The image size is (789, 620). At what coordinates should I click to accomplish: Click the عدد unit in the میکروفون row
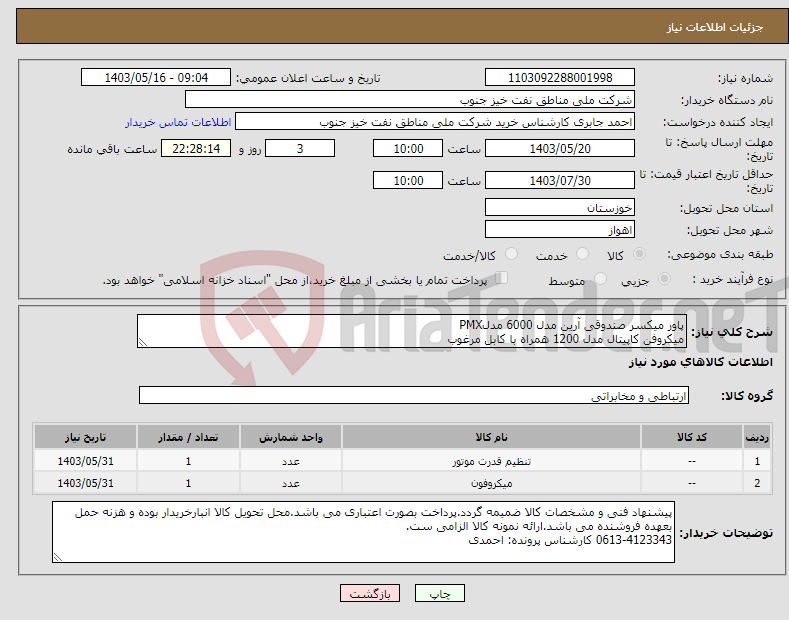[291, 483]
